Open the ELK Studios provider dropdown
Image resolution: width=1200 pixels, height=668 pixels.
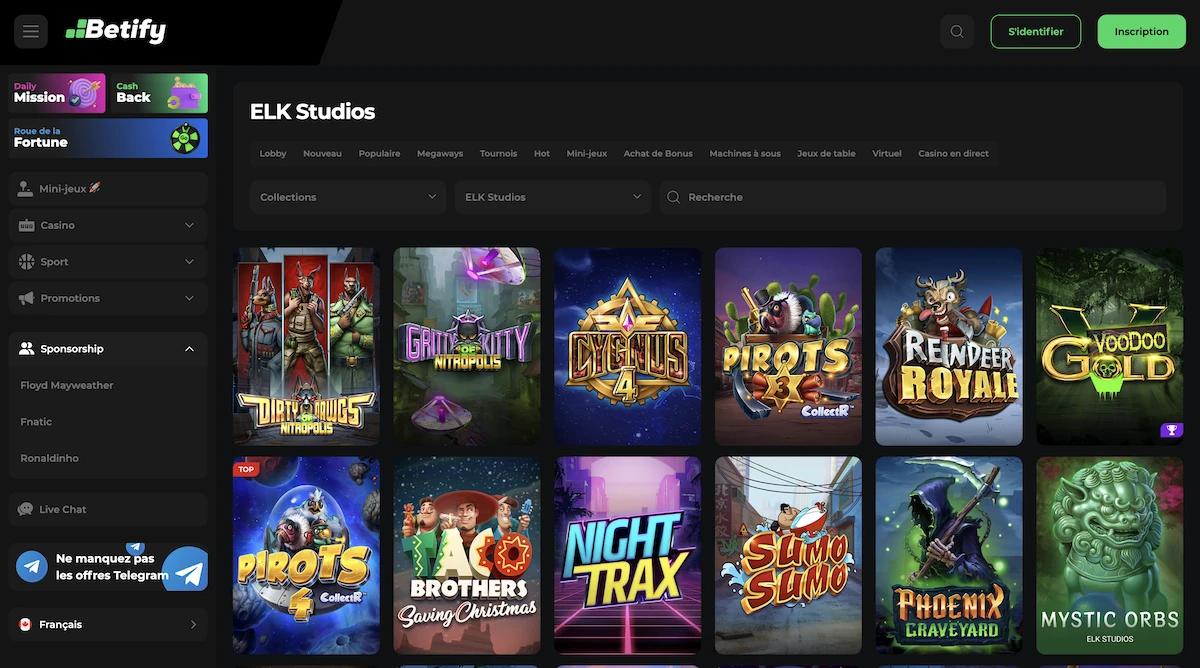tap(552, 197)
